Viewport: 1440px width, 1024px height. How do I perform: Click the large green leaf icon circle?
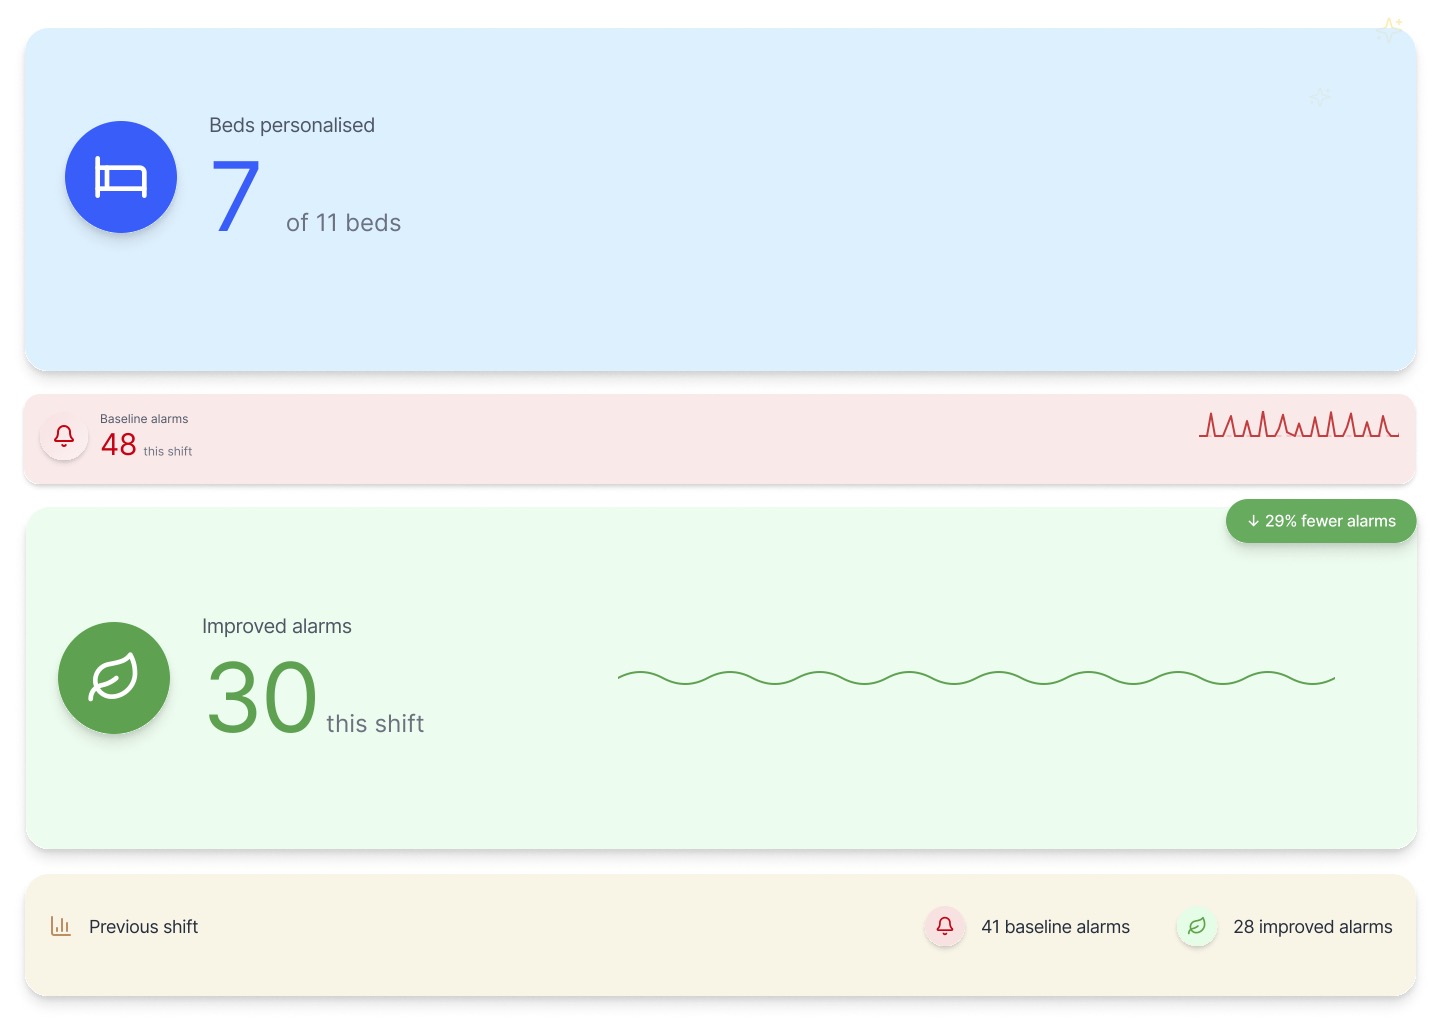tap(114, 678)
